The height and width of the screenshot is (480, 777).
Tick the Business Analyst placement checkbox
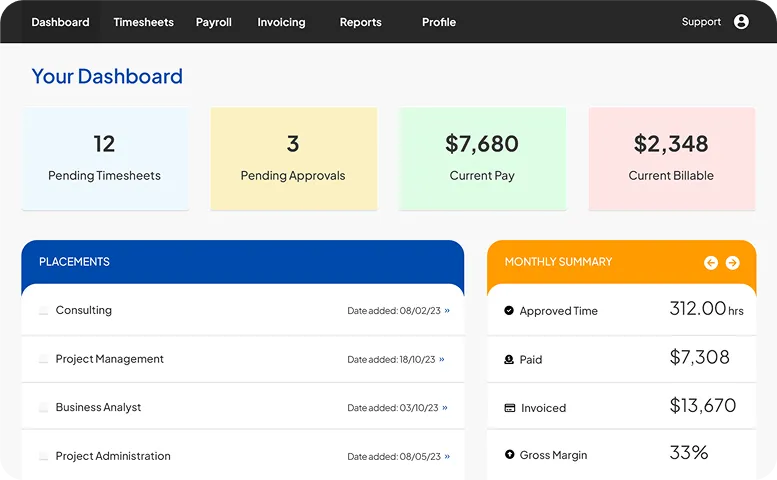tap(44, 408)
